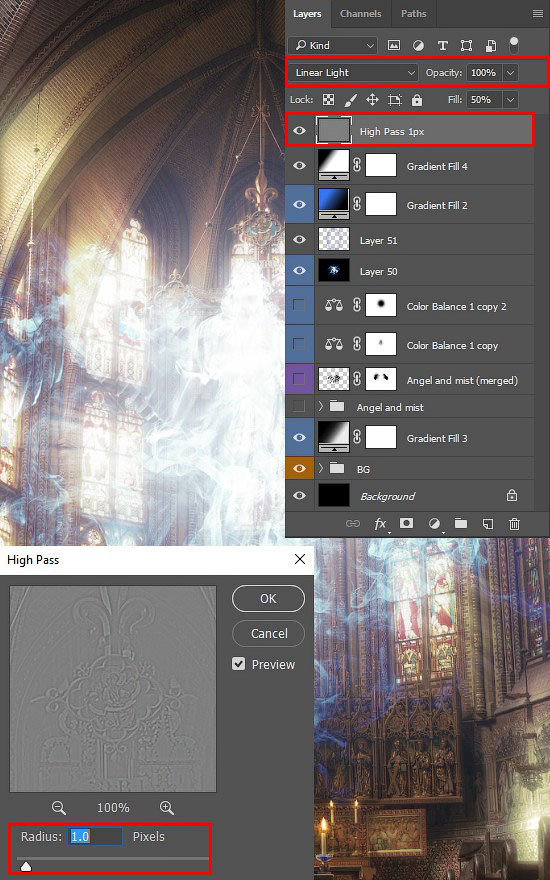This screenshot has width=550, height=880.
Task: Toggle the Preview checkbox
Action: [x=239, y=664]
